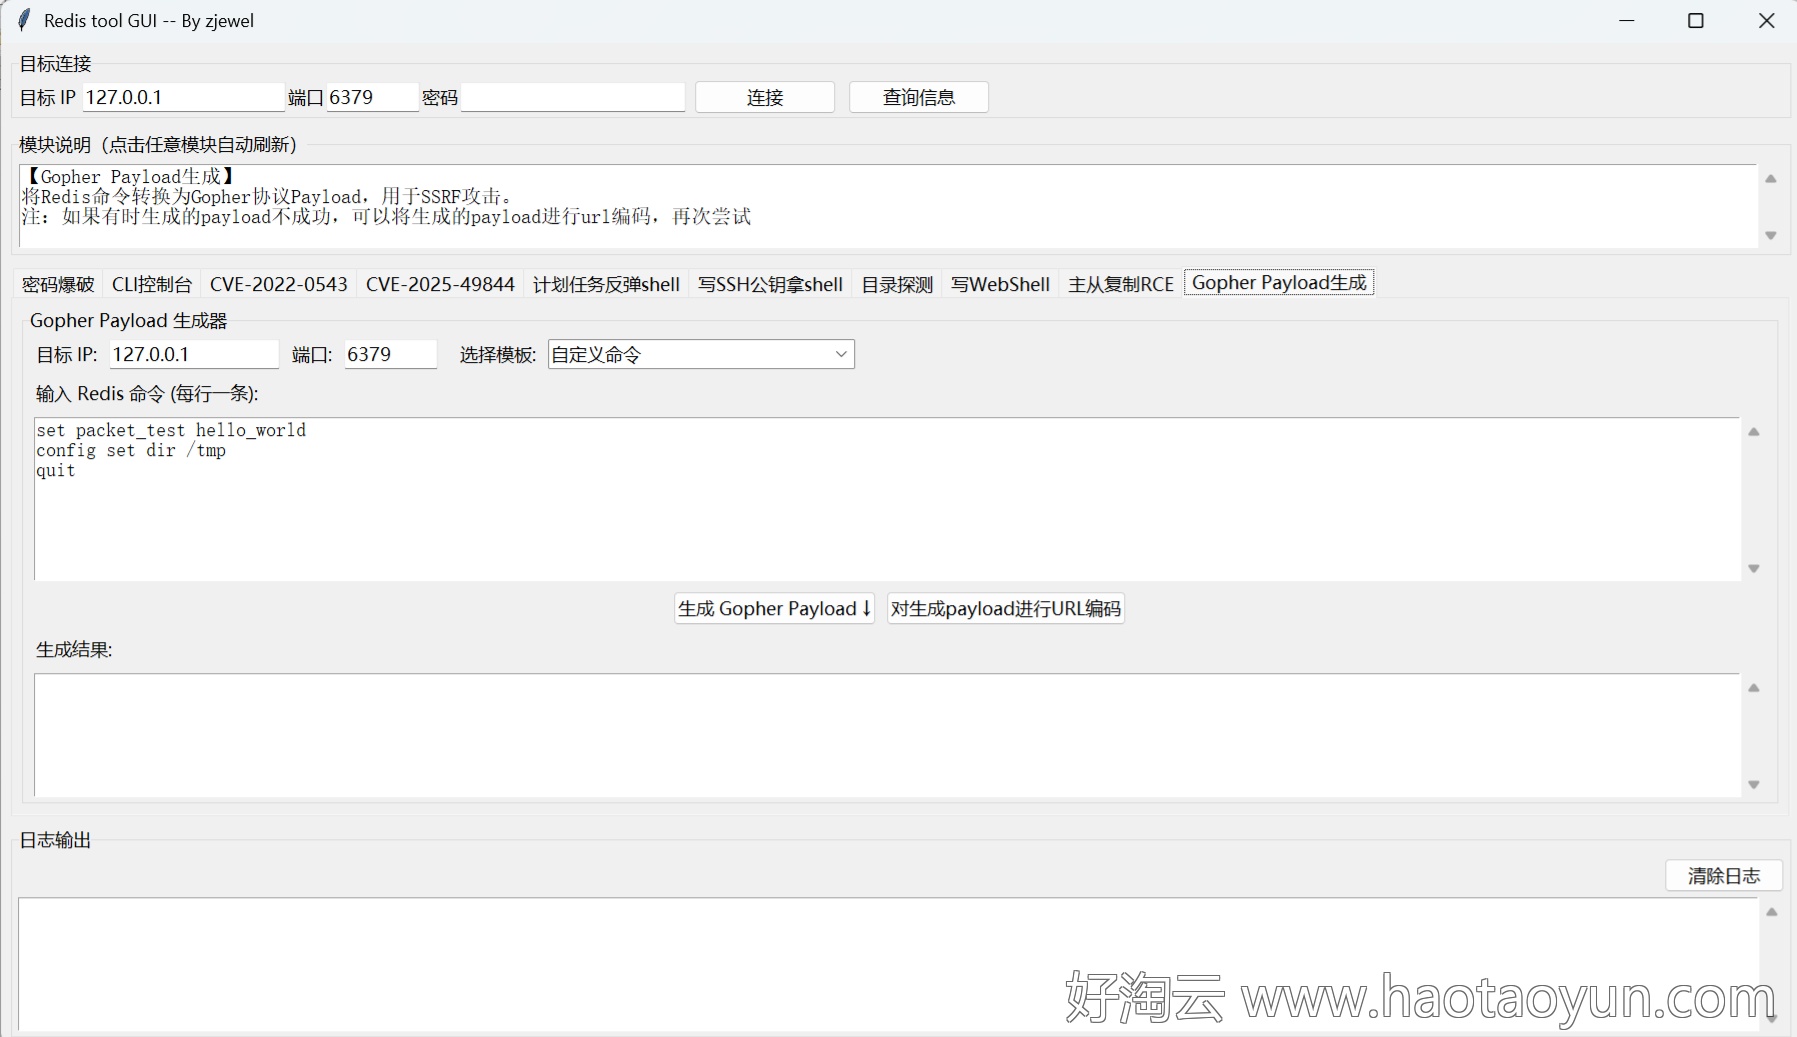Screen dimensions: 1797x1037
Task: Click up arrow of log output scrollbar
Action: (1772, 912)
